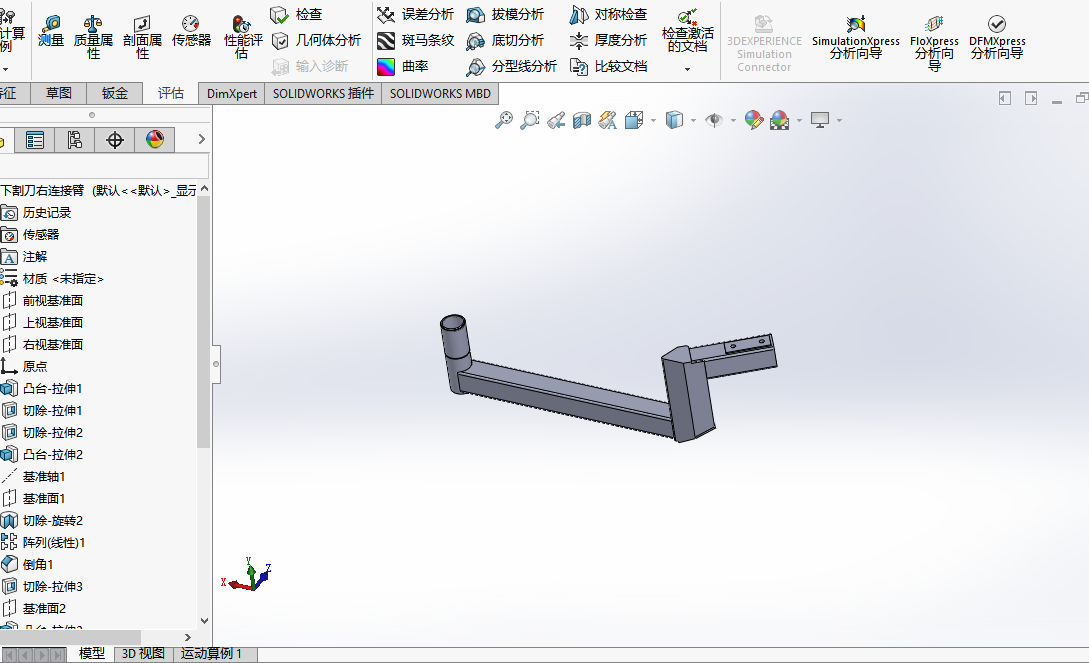Switch to 3D 视图 bottom tab
This screenshot has height=663, width=1089.
point(143,654)
